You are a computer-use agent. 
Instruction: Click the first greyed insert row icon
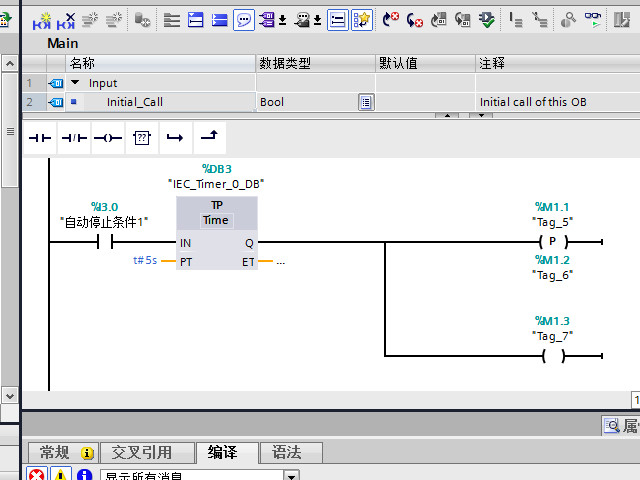90,20
